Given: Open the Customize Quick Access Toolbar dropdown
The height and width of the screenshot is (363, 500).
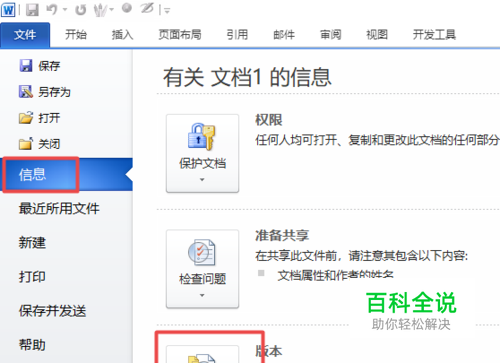Looking at the screenshot, I should (x=167, y=11).
